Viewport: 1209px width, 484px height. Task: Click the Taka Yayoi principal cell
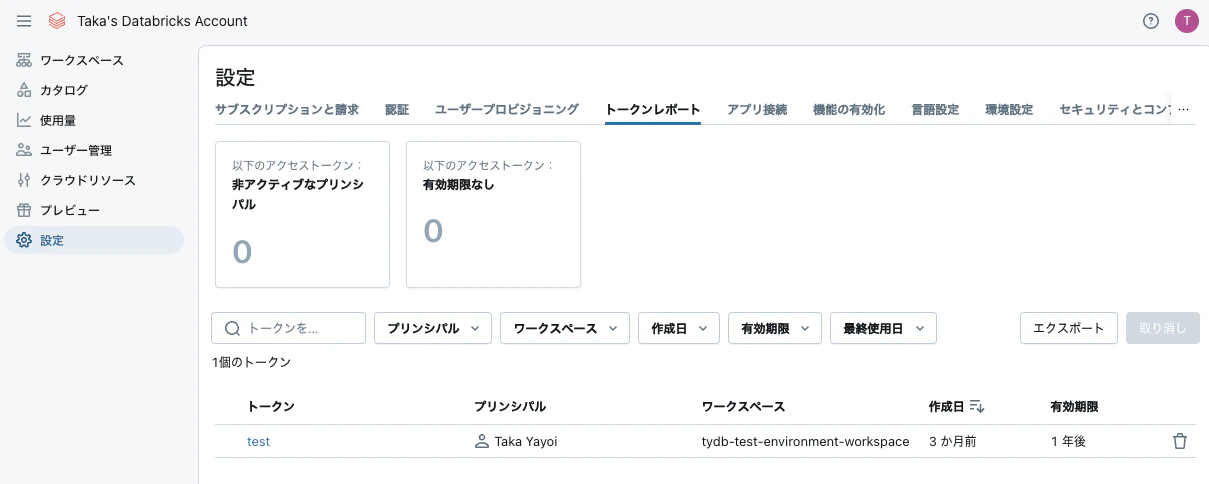tap(525, 441)
